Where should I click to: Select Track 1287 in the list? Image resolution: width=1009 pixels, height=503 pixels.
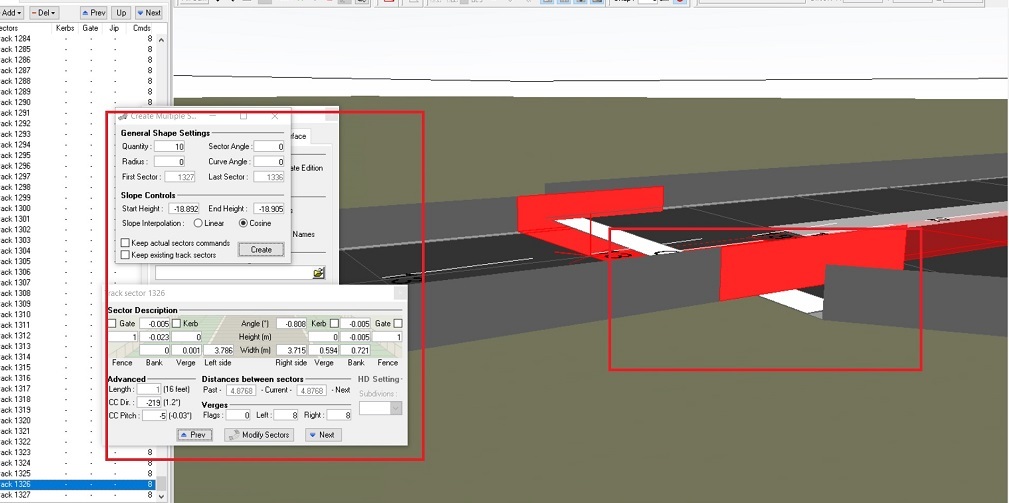[x=77, y=71]
